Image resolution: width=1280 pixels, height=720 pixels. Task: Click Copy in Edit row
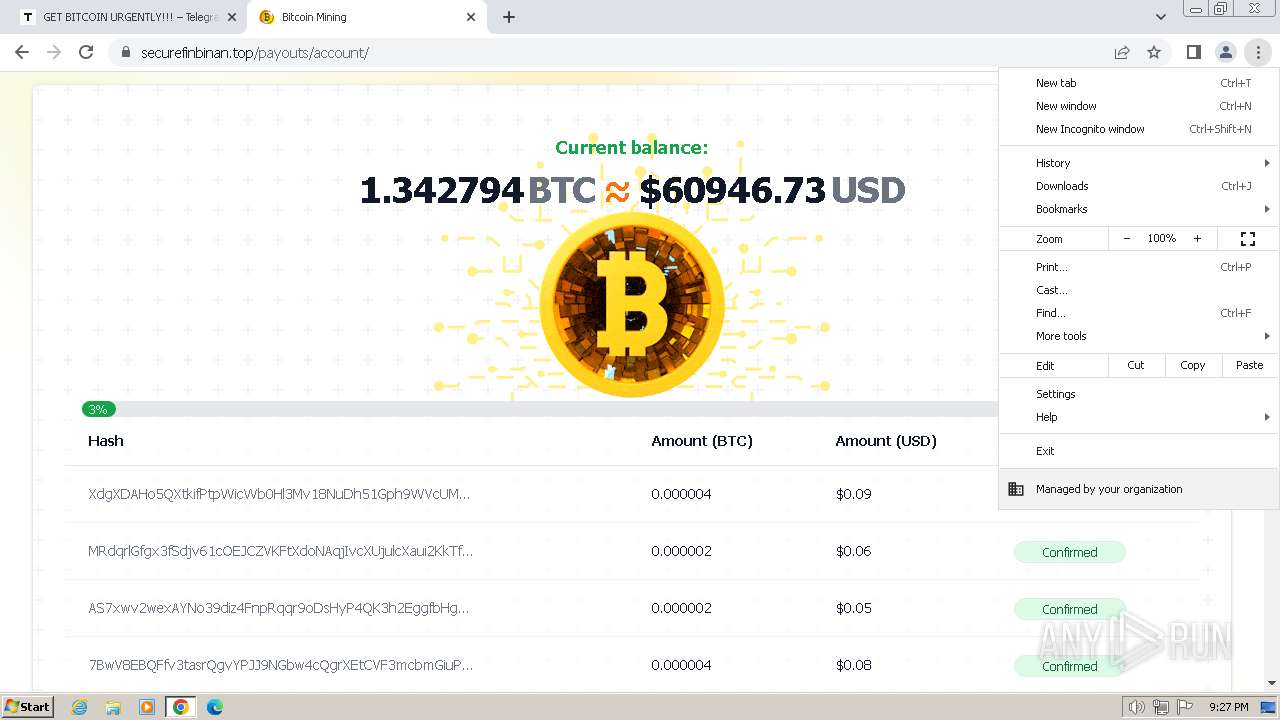coord(1193,365)
